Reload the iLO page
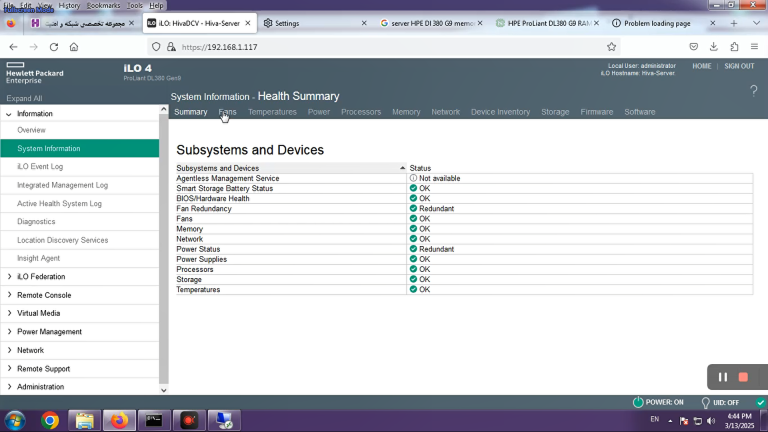This screenshot has height=432, width=768. coord(54,47)
